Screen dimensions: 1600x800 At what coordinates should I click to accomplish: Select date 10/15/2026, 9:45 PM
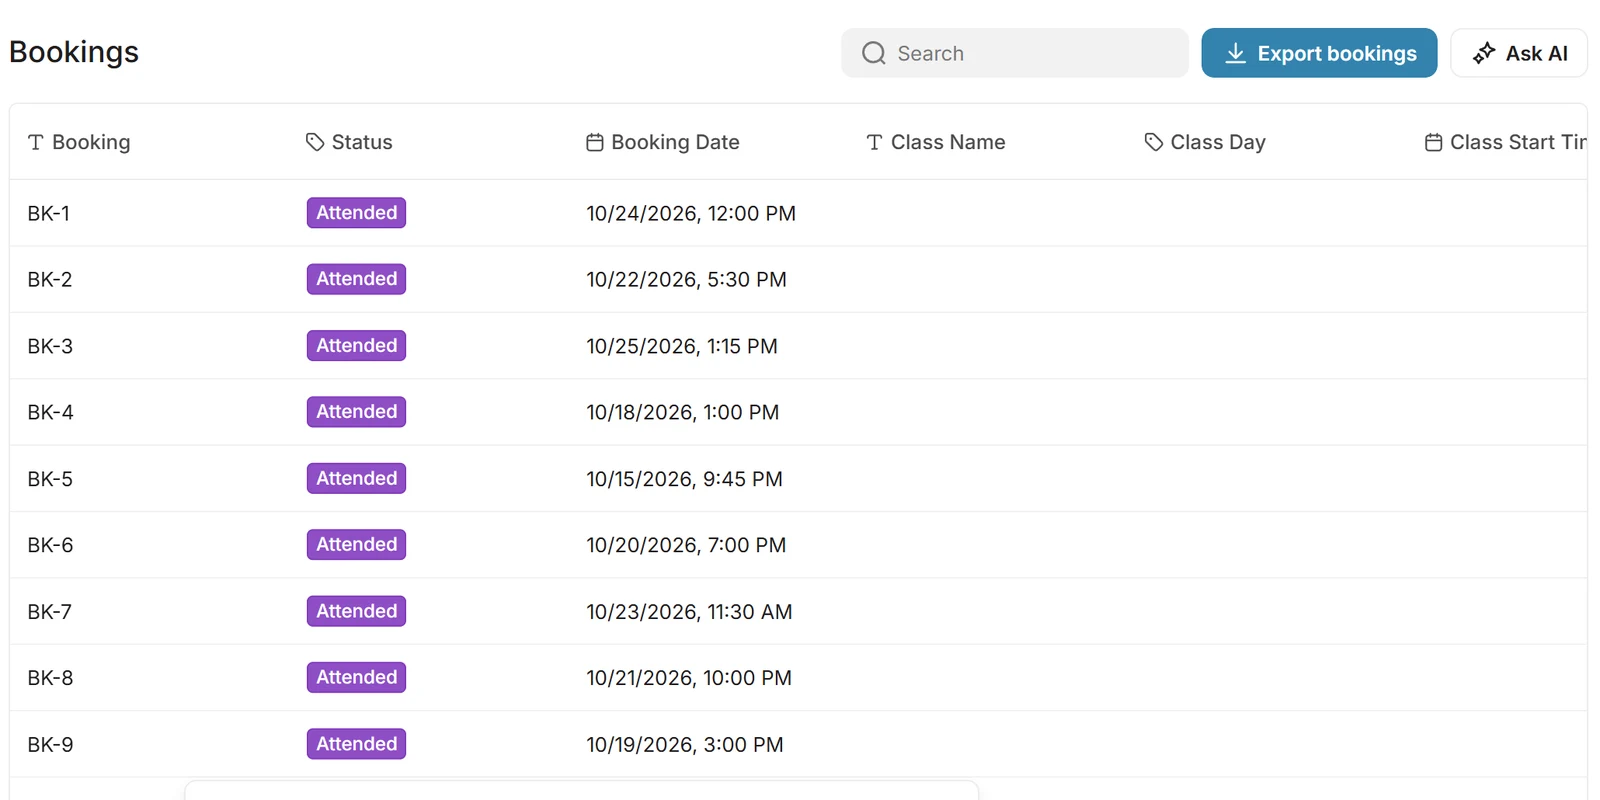point(684,479)
